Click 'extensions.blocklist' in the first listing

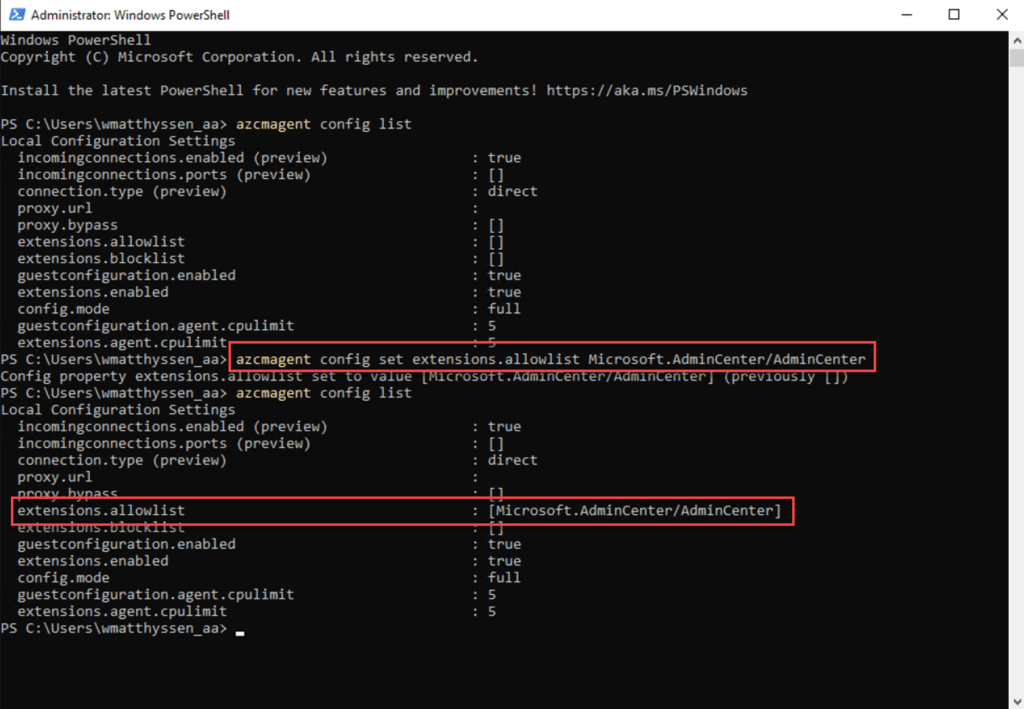coord(101,258)
